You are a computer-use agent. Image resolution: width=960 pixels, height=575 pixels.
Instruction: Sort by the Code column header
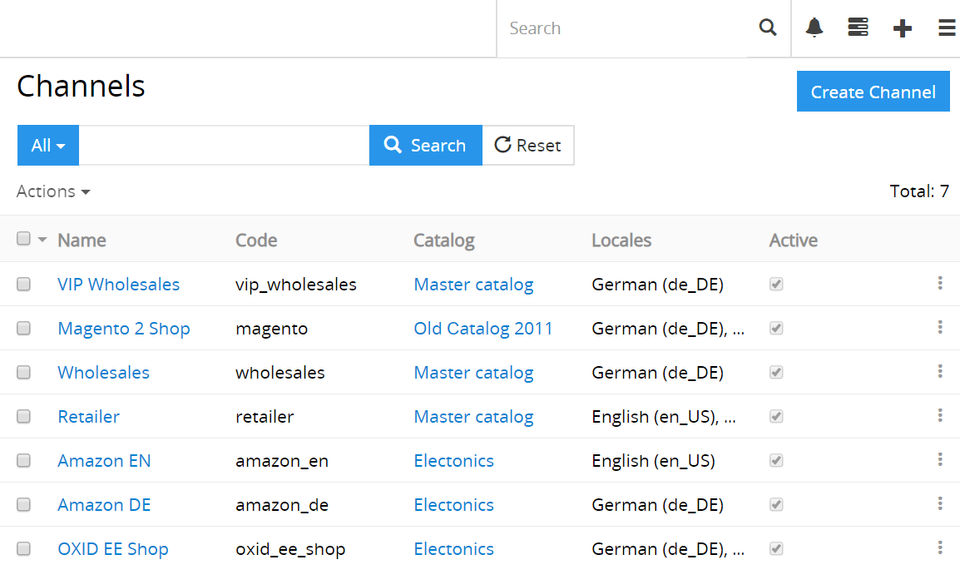[x=256, y=240]
